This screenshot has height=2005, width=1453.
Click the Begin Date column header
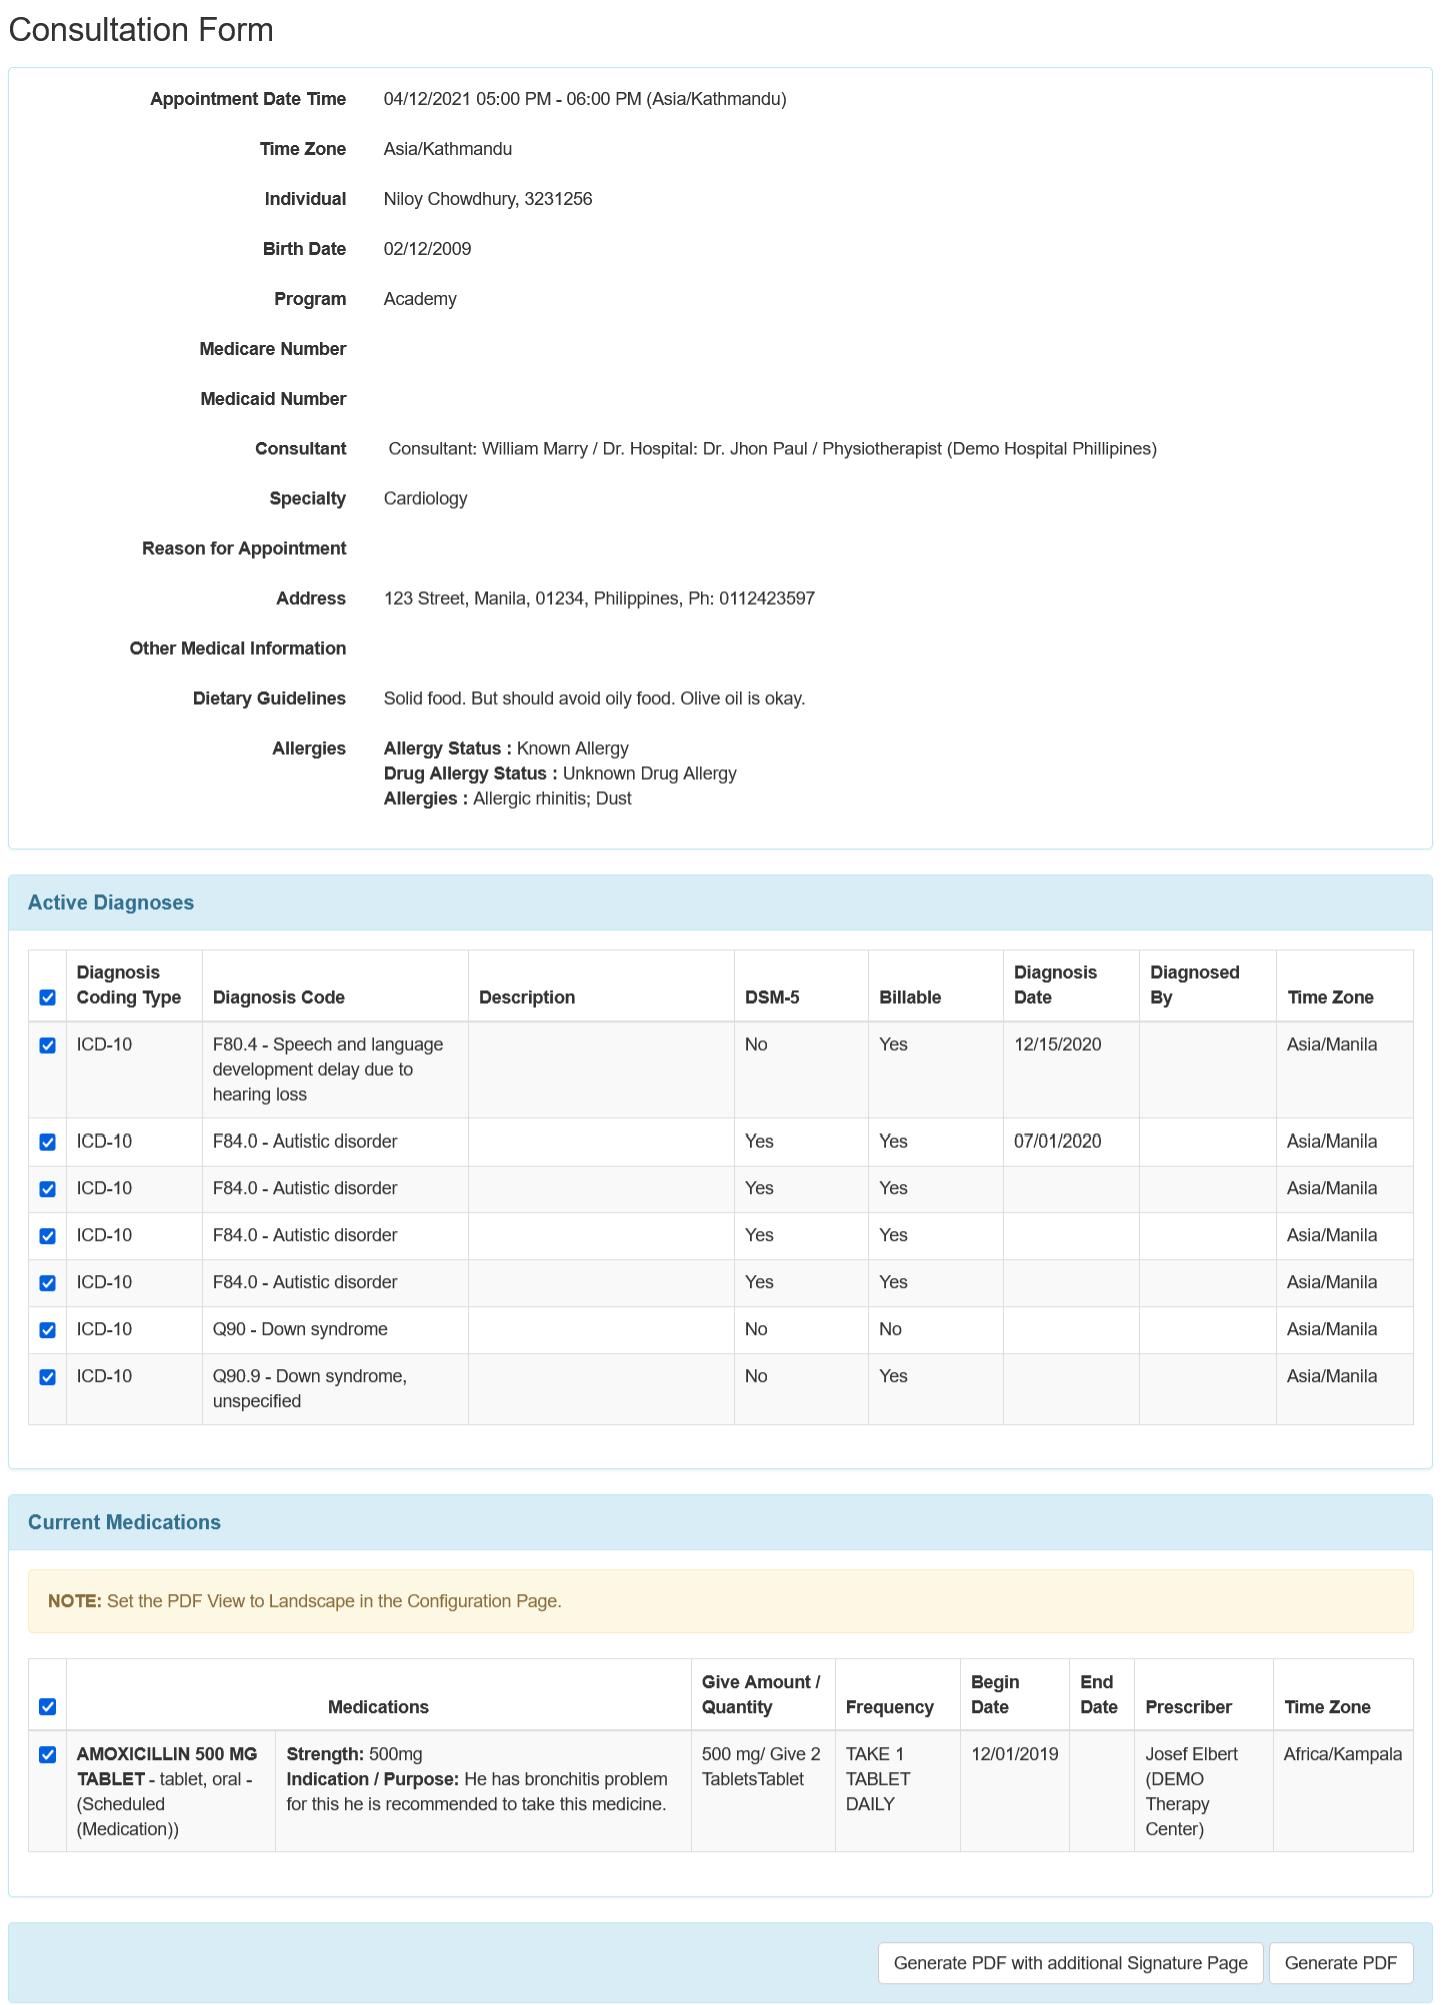click(x=995, y=1695)
